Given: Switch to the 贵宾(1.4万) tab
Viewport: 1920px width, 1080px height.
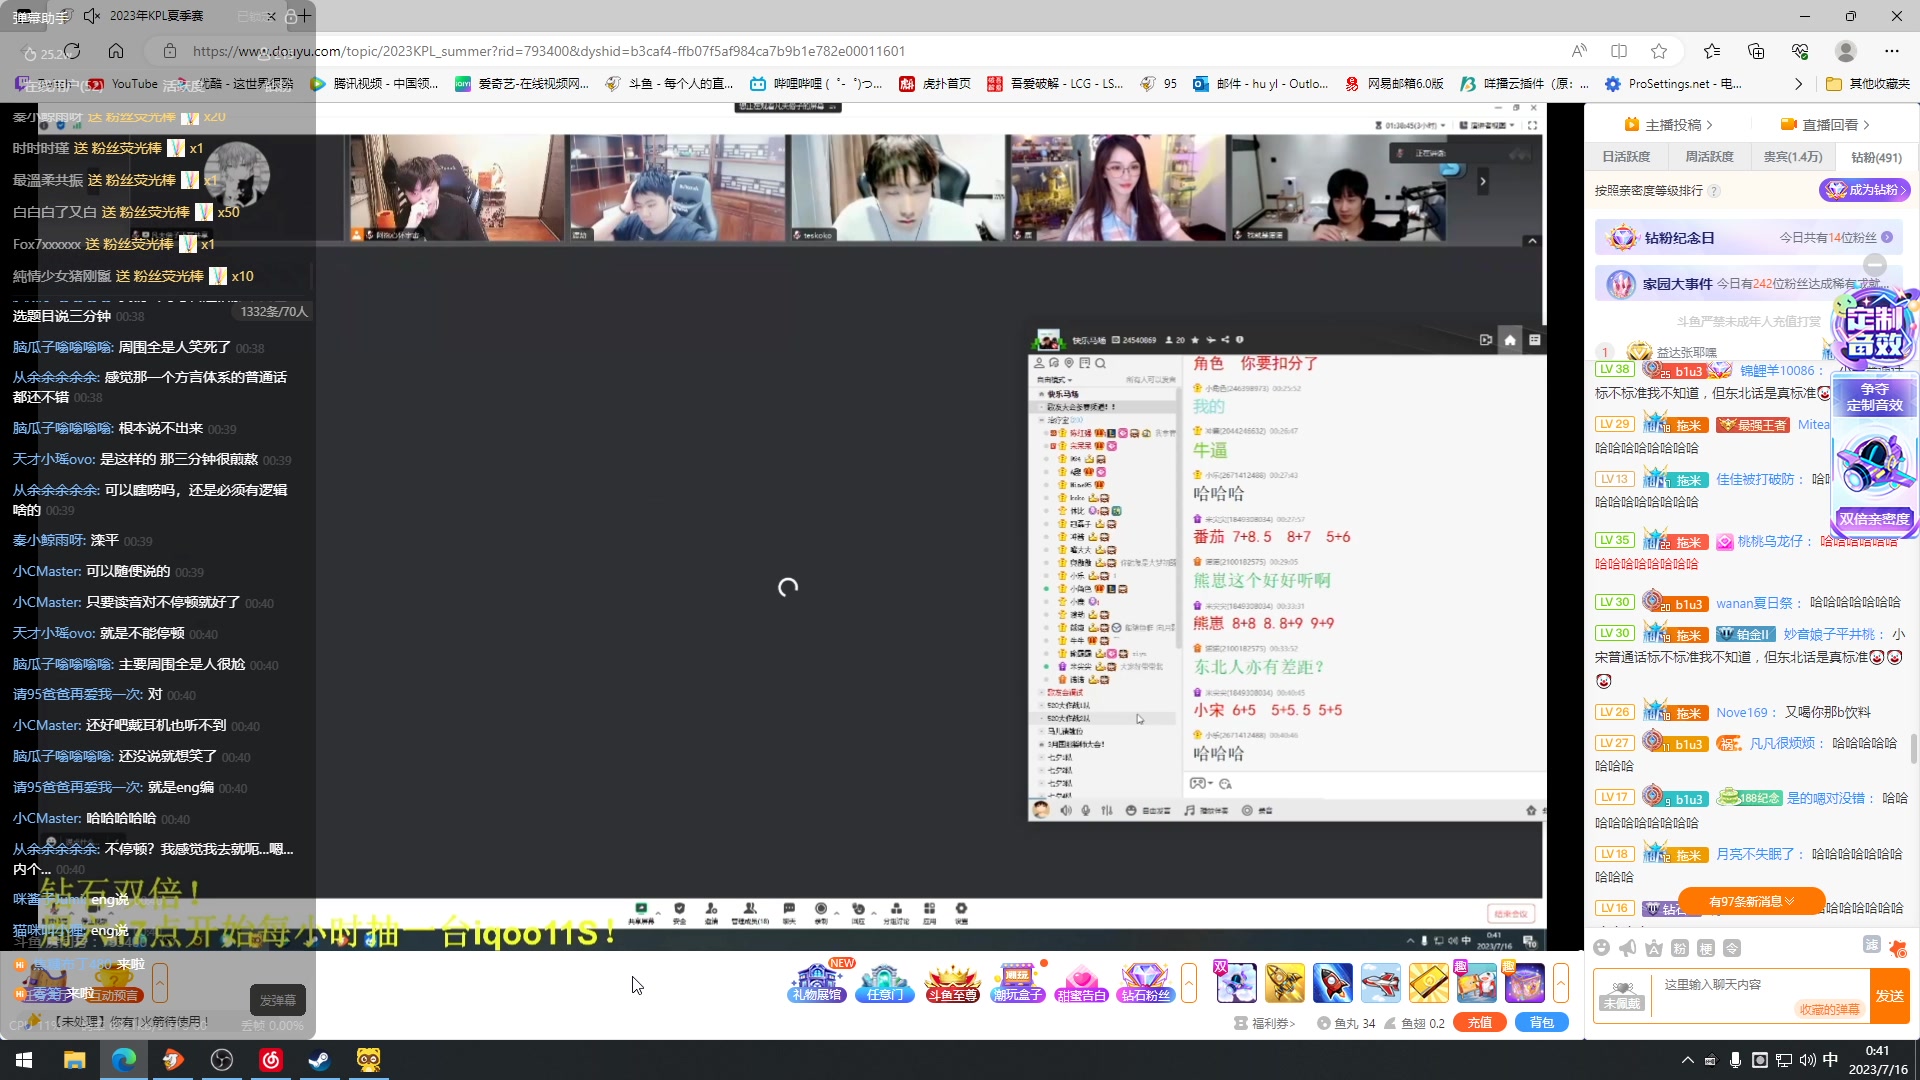Looking at the screenshot, I should [1793, 157].
